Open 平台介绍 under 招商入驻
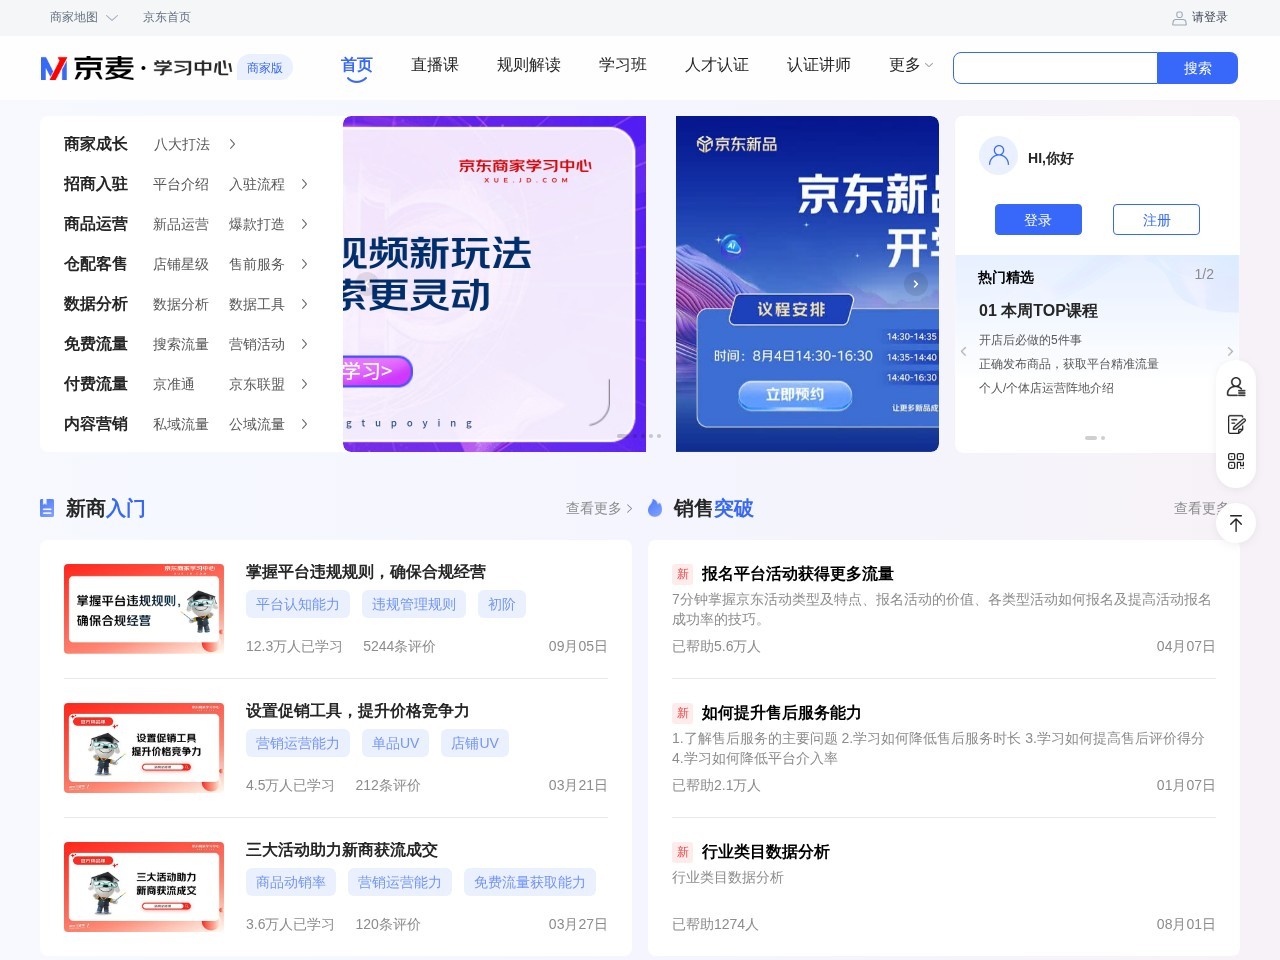Image resolution: width=1280 pixels, height=960 pixels. [181, 184]
